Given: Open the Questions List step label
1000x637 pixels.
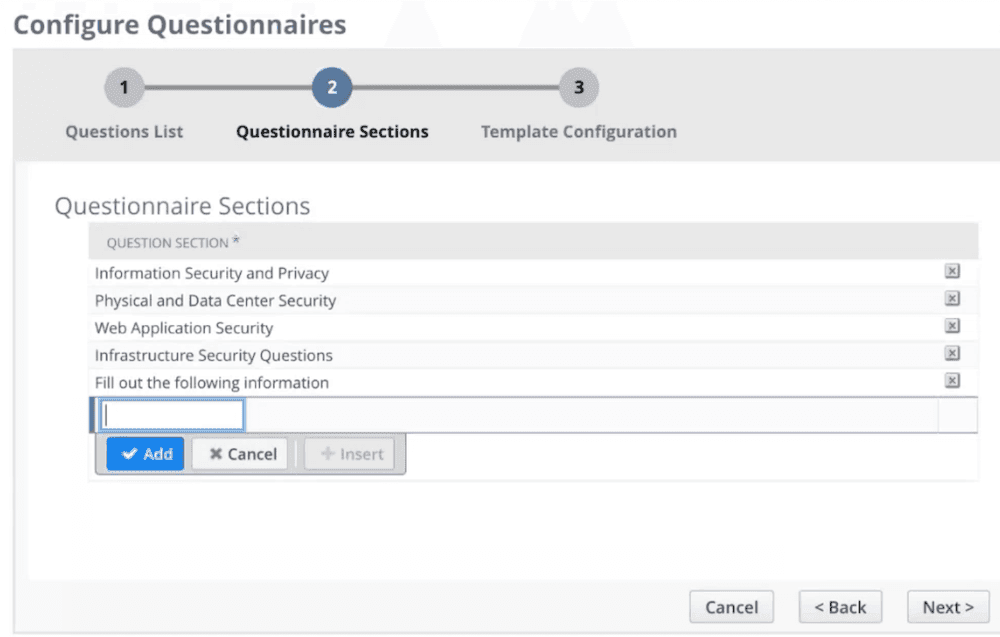Looking at the screenshot, I should point(124,132).
